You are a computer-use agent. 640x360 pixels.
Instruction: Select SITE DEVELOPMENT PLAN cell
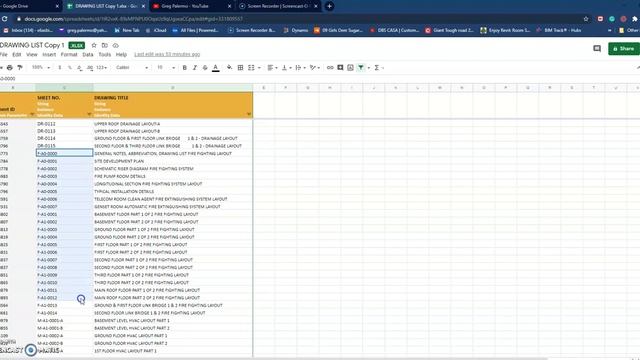(173, 161)
